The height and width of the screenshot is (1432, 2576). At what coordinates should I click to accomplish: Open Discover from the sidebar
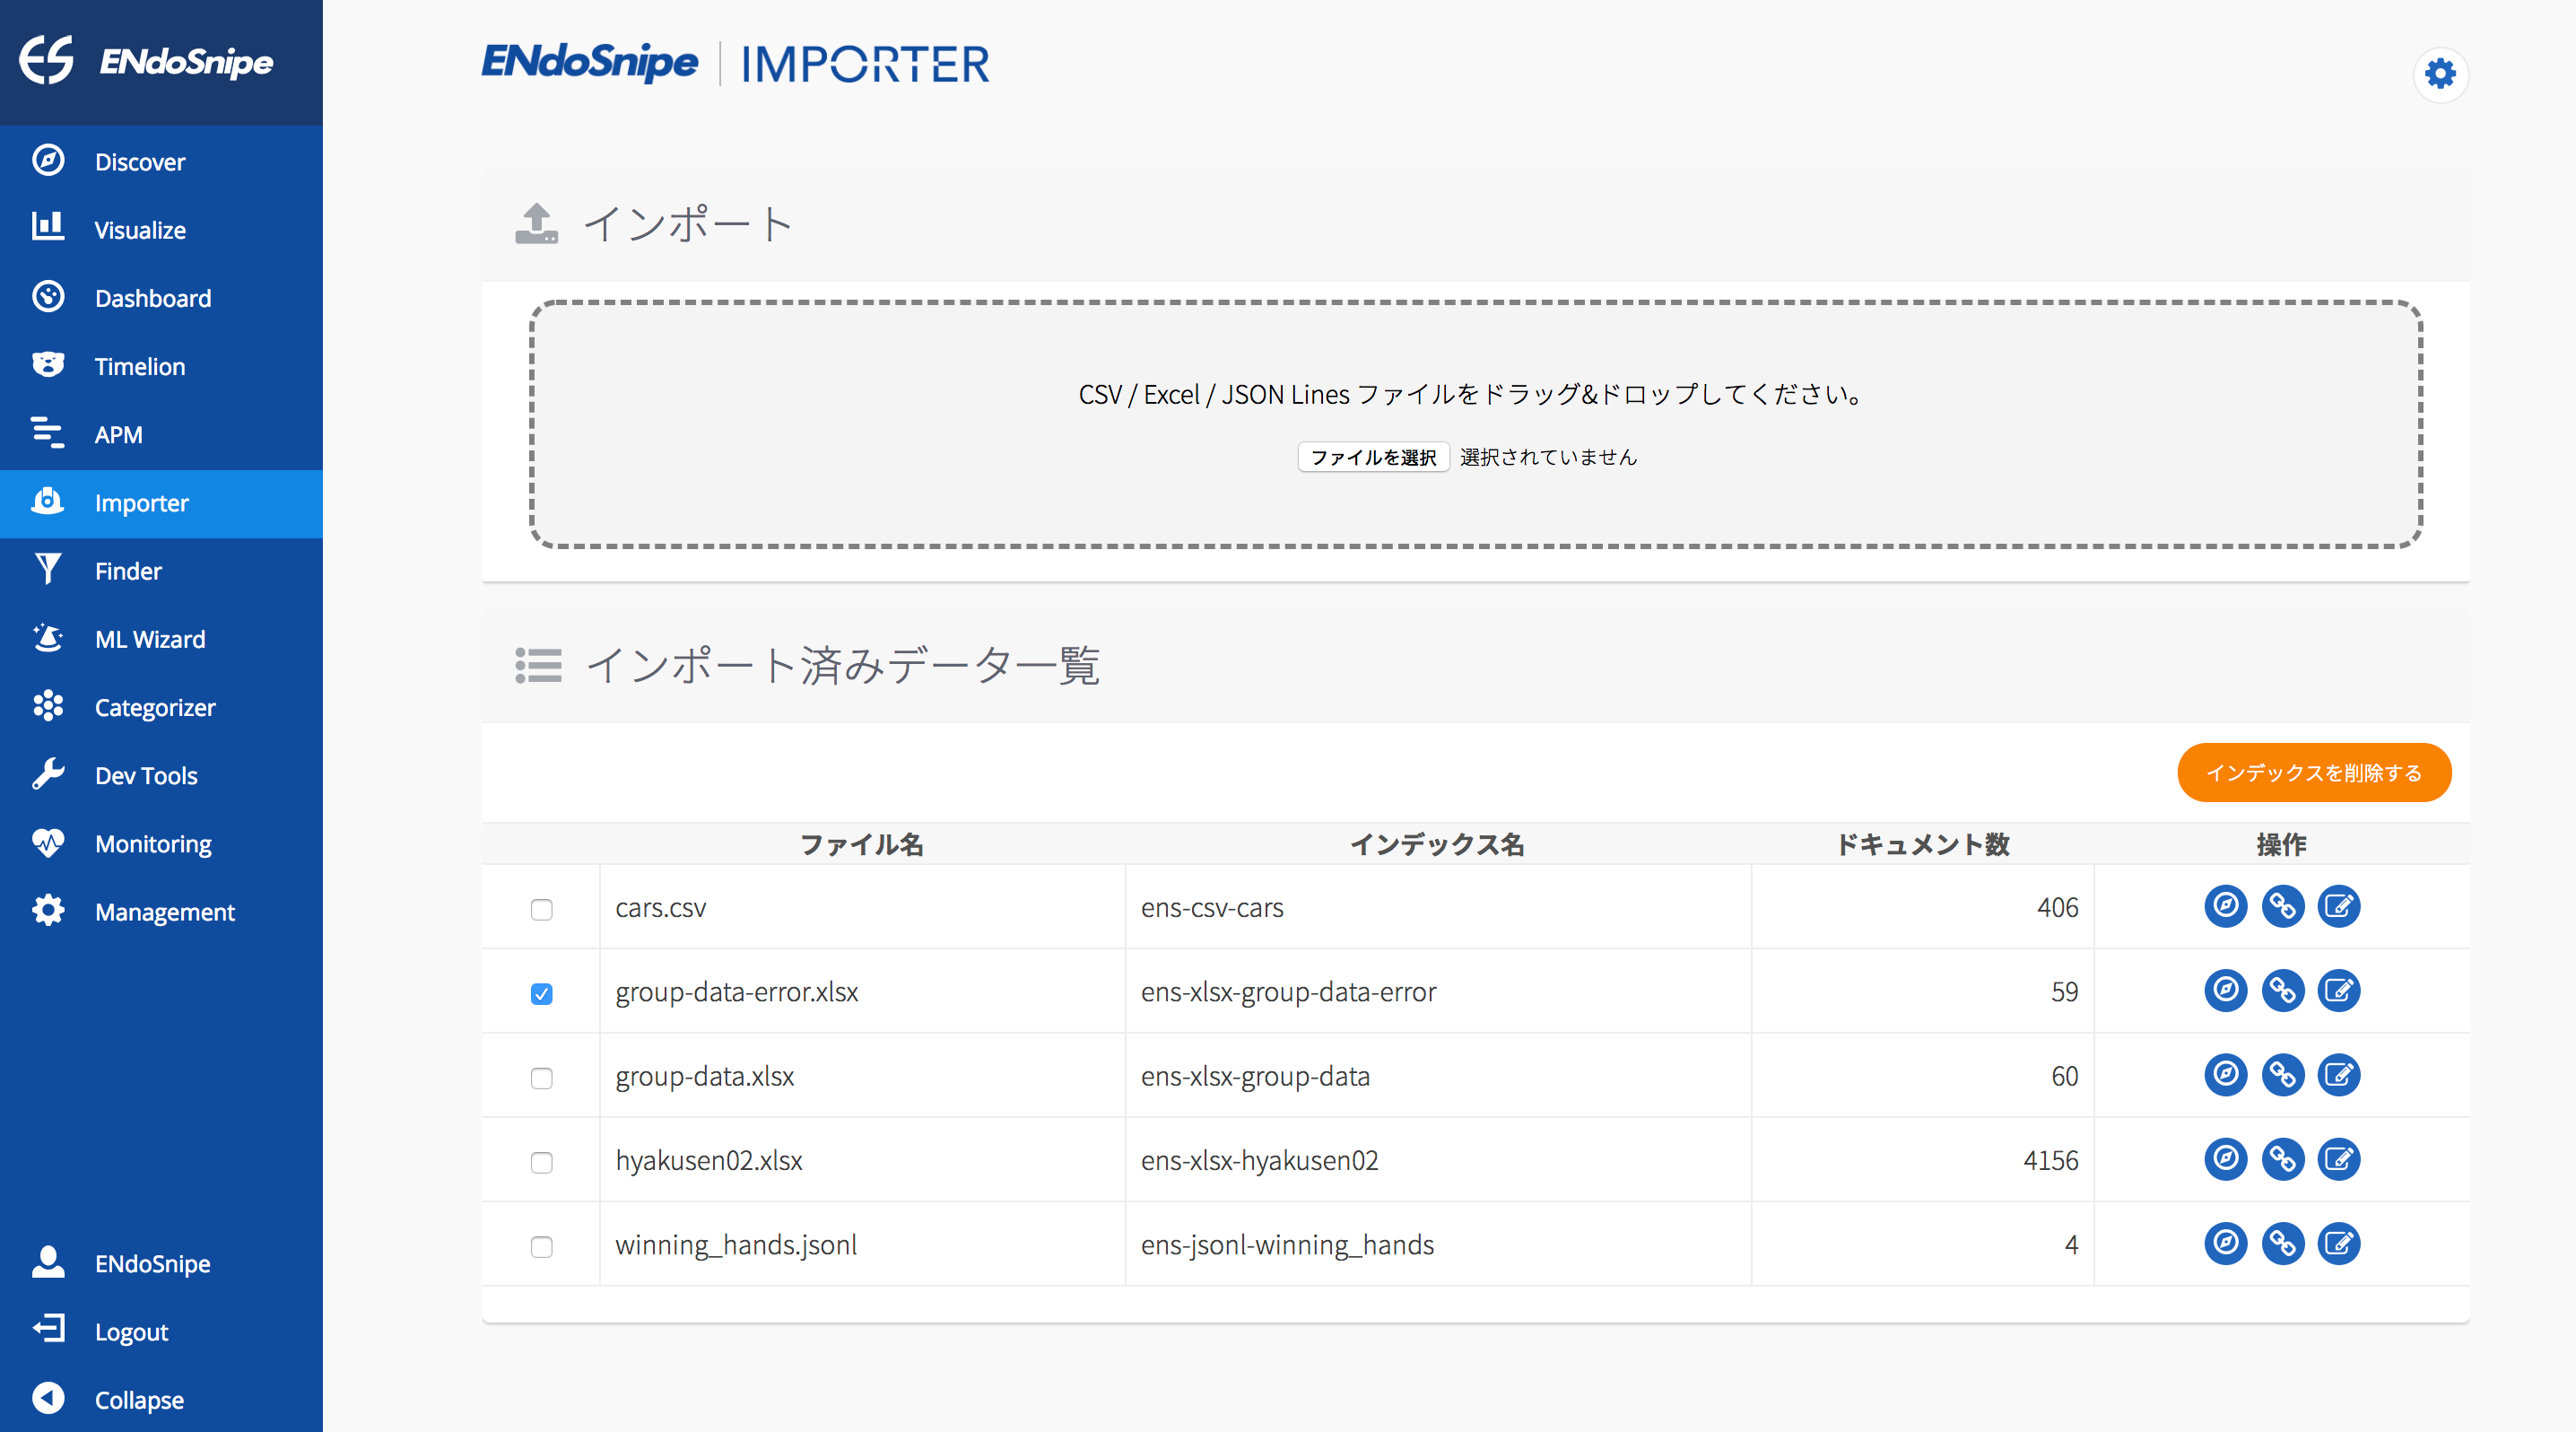click(161, 161)
